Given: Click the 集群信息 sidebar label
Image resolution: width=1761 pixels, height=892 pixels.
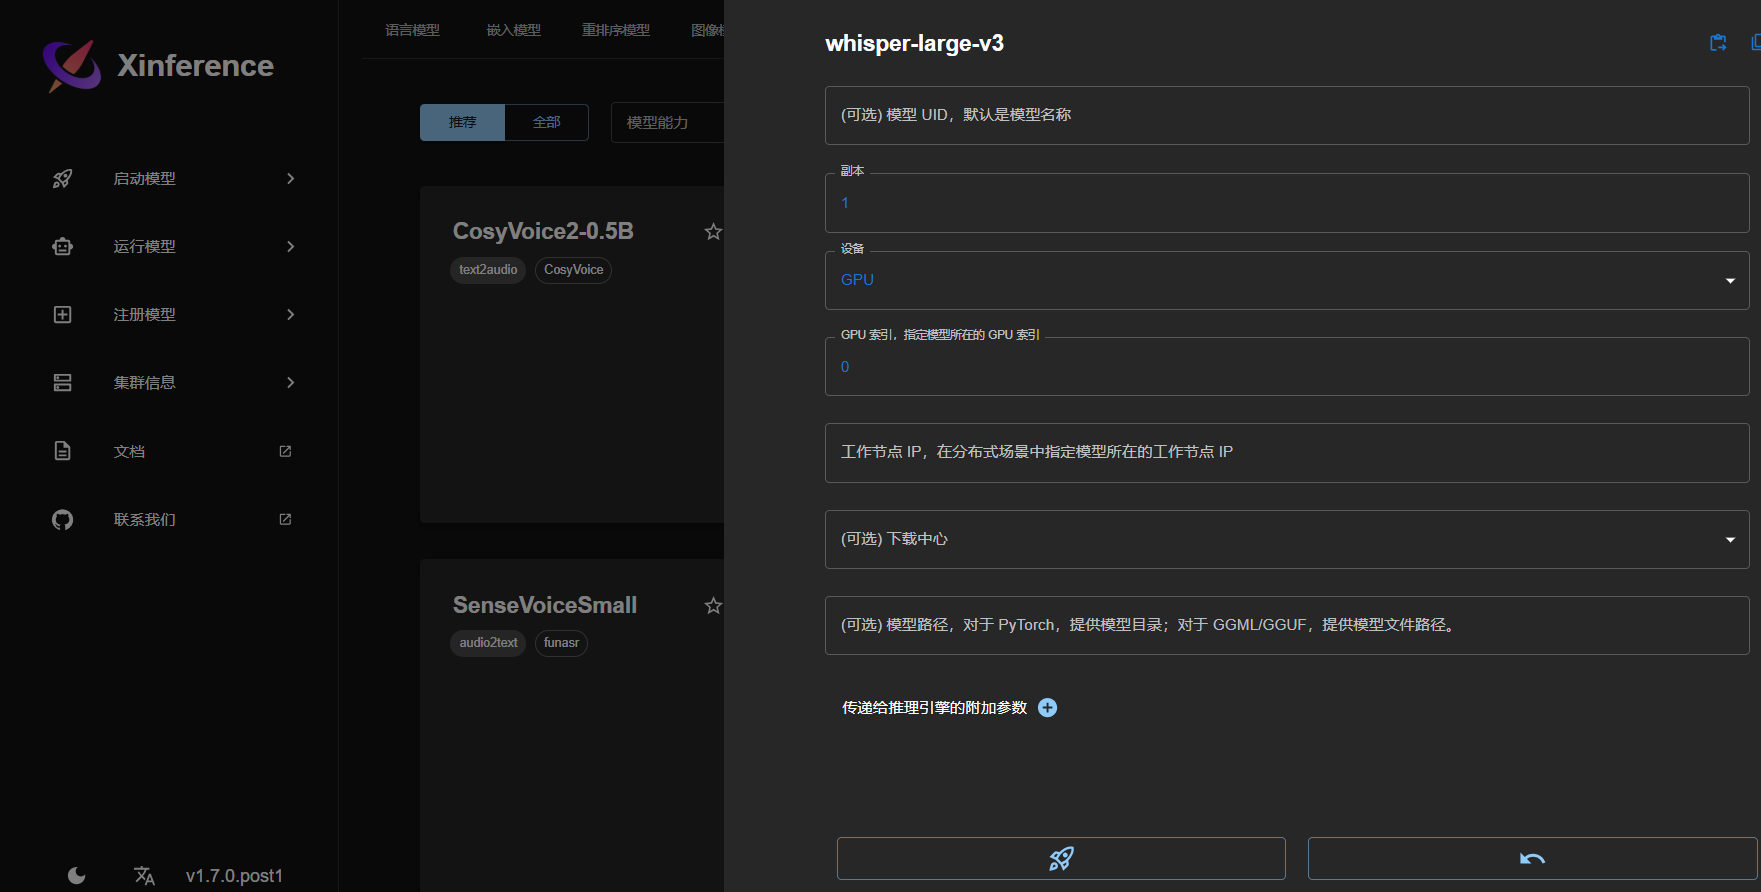Looking at the screenshot, I should pos(144,382).
